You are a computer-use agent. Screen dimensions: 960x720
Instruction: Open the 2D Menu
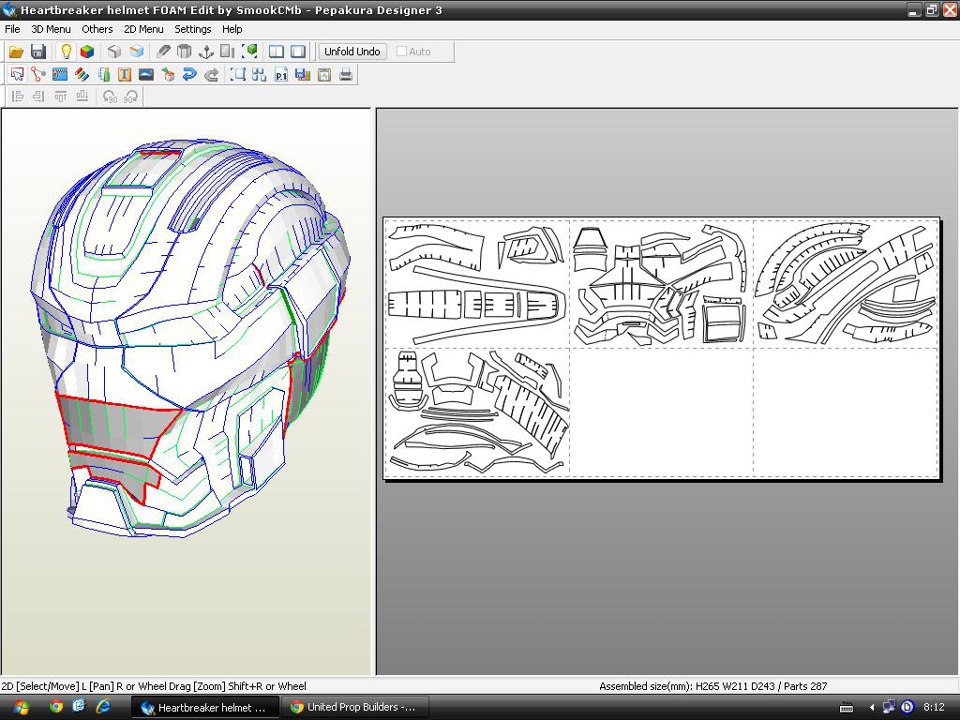click(x=143, y=29)
